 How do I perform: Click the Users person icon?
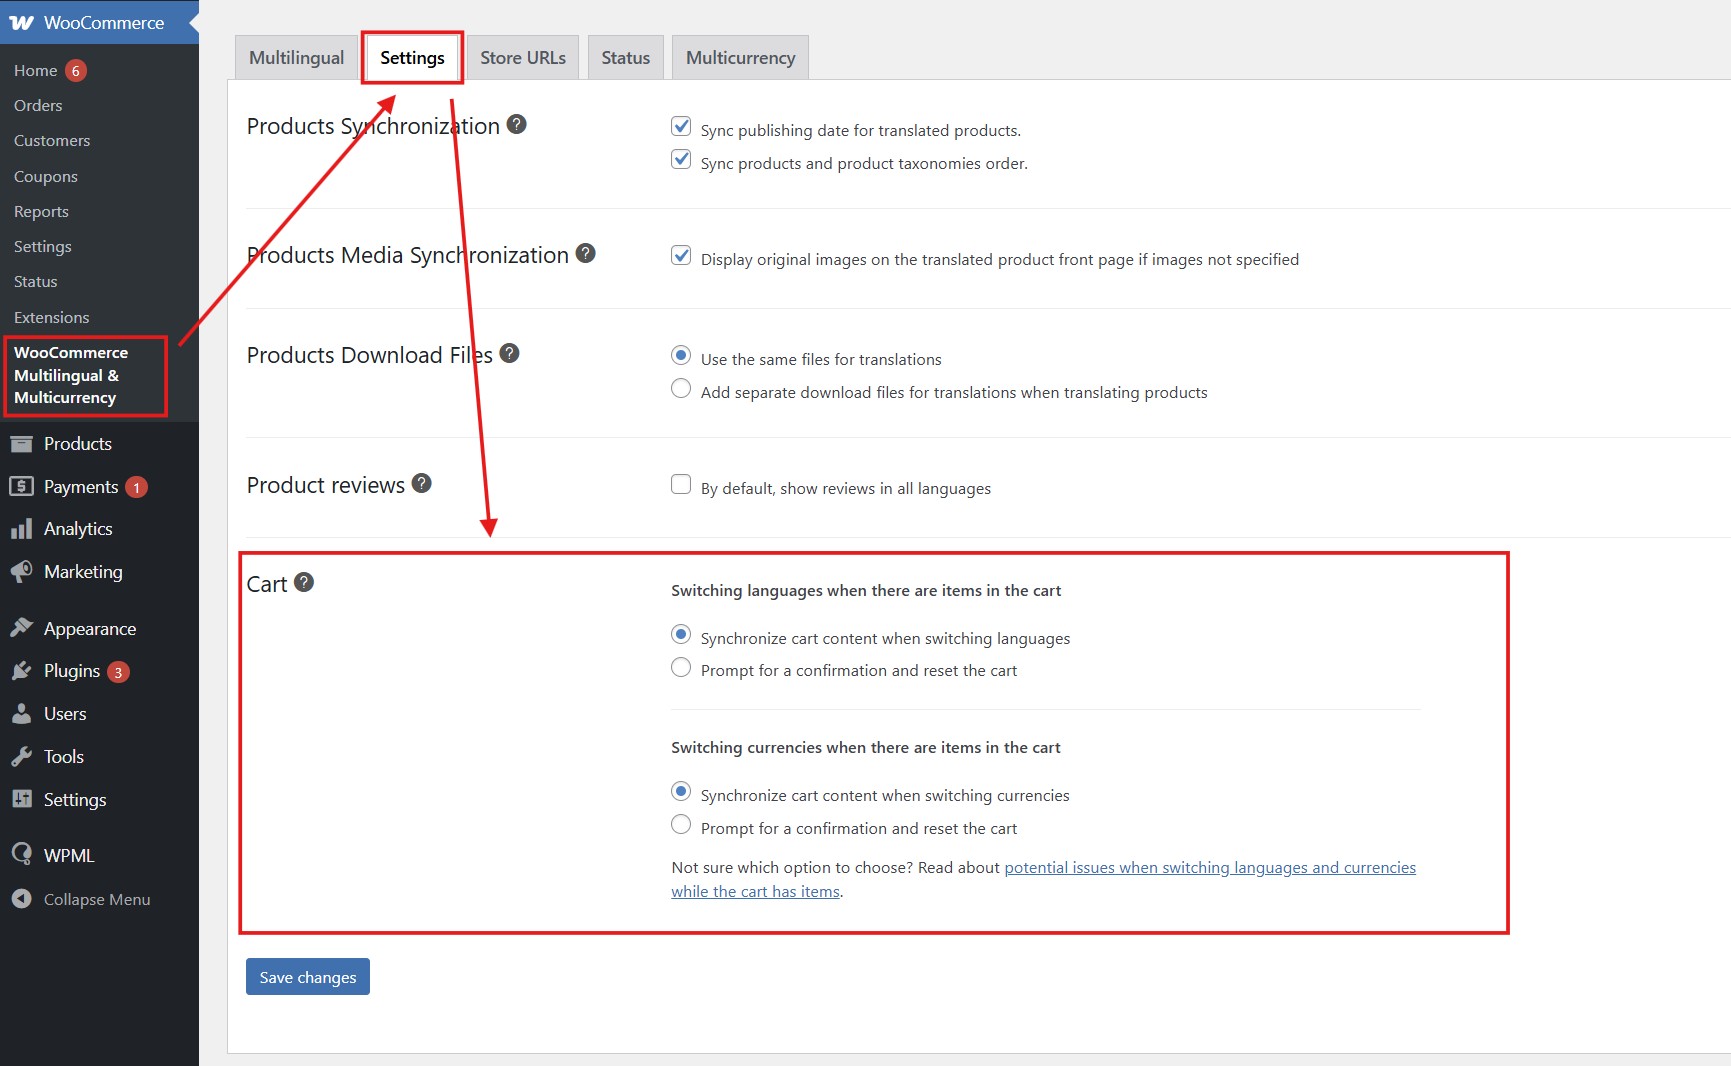(21, 714)
